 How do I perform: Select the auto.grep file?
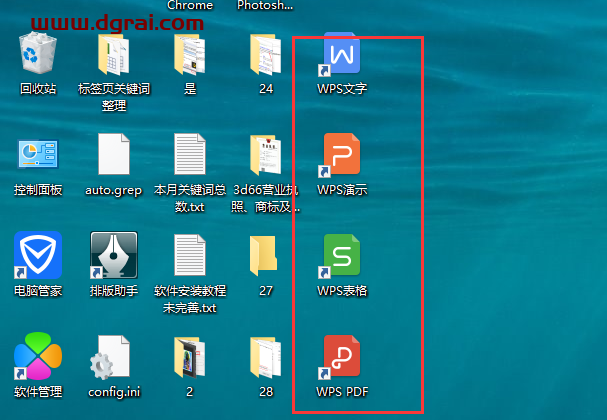click(114, 154)
